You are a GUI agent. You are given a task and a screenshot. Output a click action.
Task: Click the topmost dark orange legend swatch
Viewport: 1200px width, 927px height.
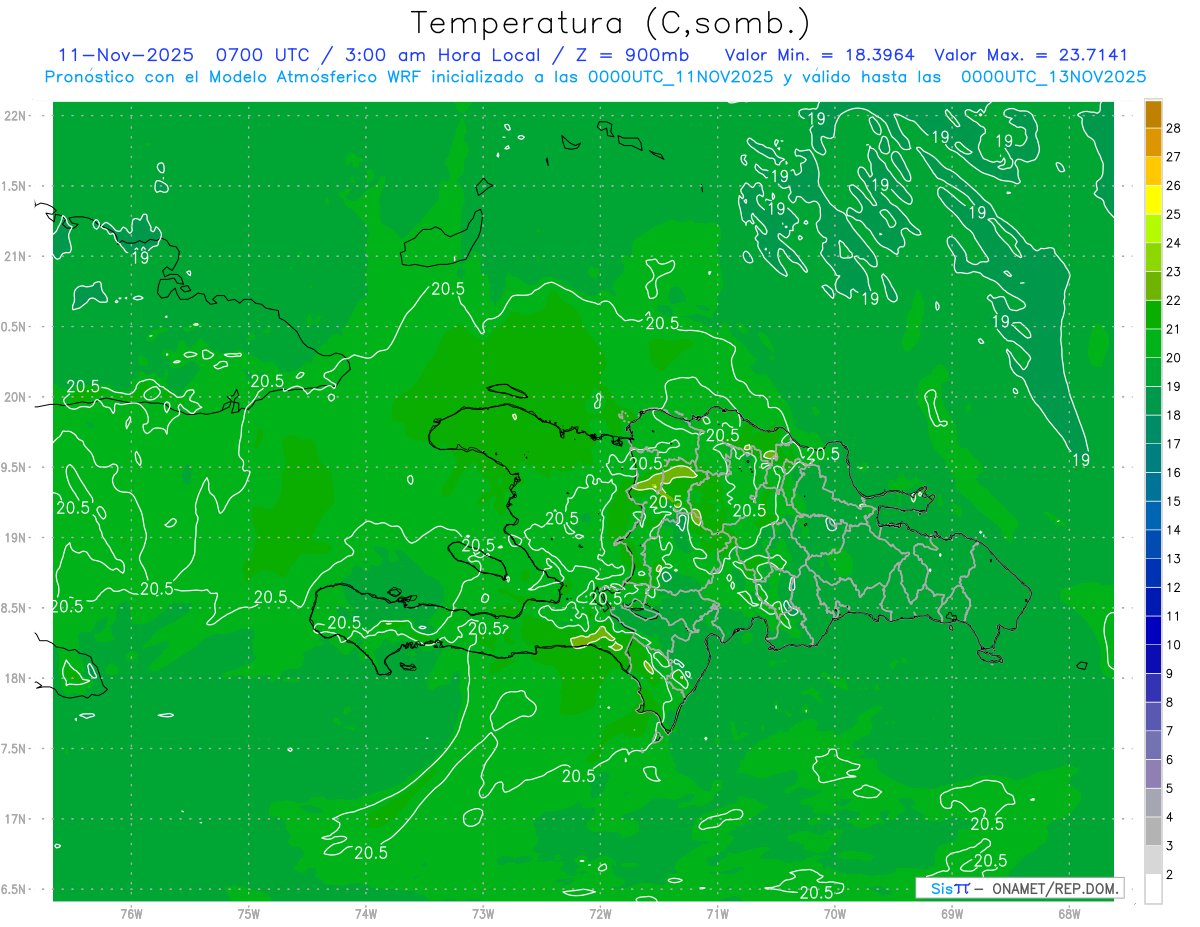pyautogui.click(x=1153, y=113)
